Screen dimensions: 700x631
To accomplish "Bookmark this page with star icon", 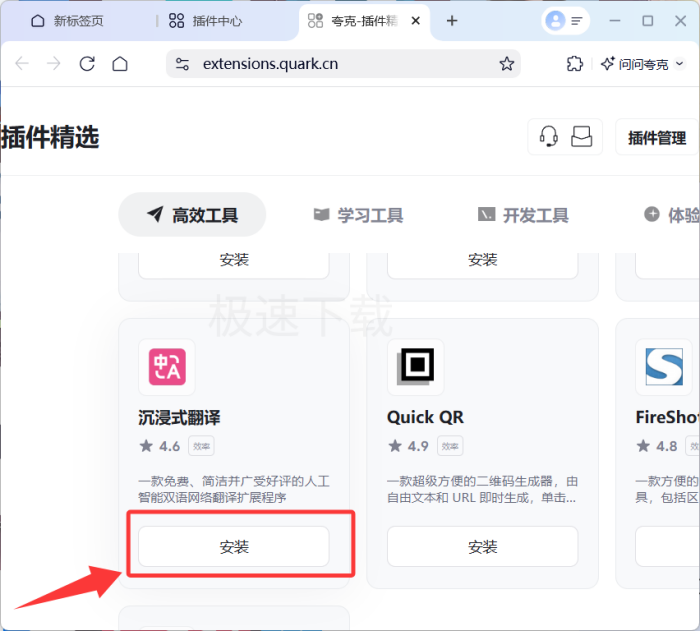I will point(507,64).
